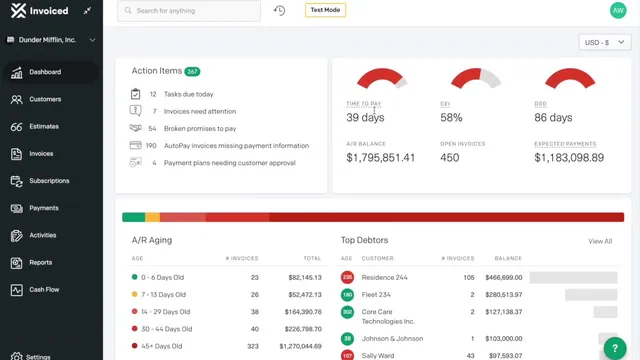Viewport: 640px width, 360px height.
Task: Open Estimates from the sidebar
Action: pyautogui.click(x=44, y=127)
